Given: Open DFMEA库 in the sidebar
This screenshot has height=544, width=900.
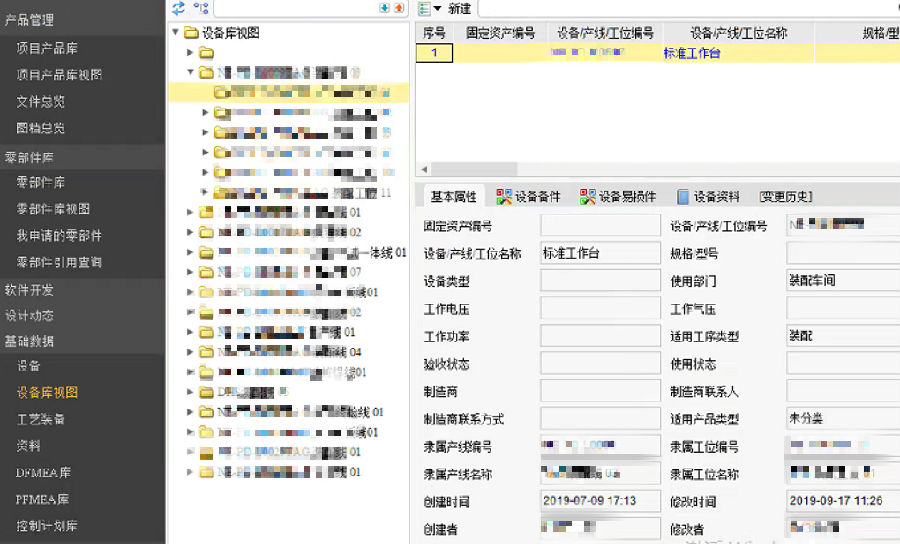Looking at the screenshot, I should coord(43,473).
